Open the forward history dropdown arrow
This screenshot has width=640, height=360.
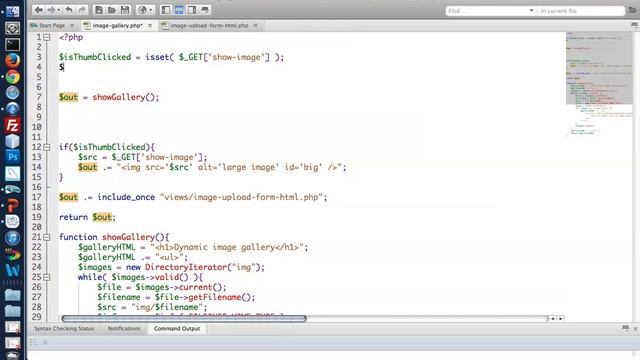point(59,10)
